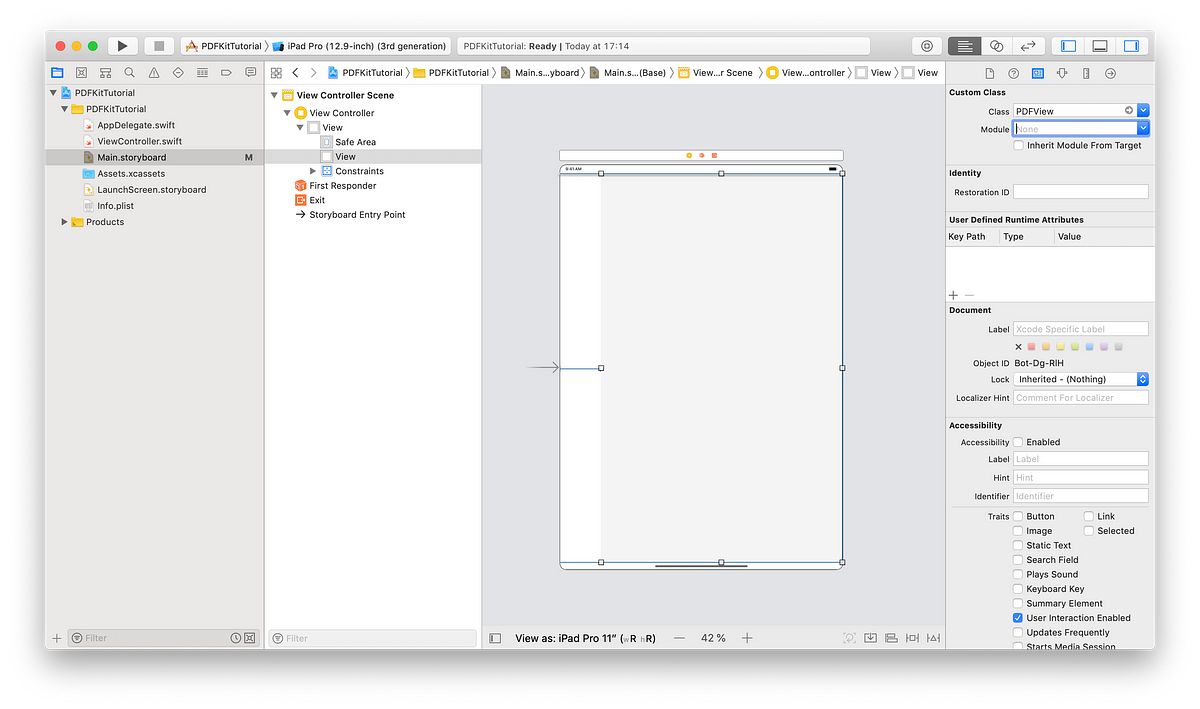This screenshot has height=709, width=1200.
Task: Collapse the View Controller outline item
Action: point(288,113)
